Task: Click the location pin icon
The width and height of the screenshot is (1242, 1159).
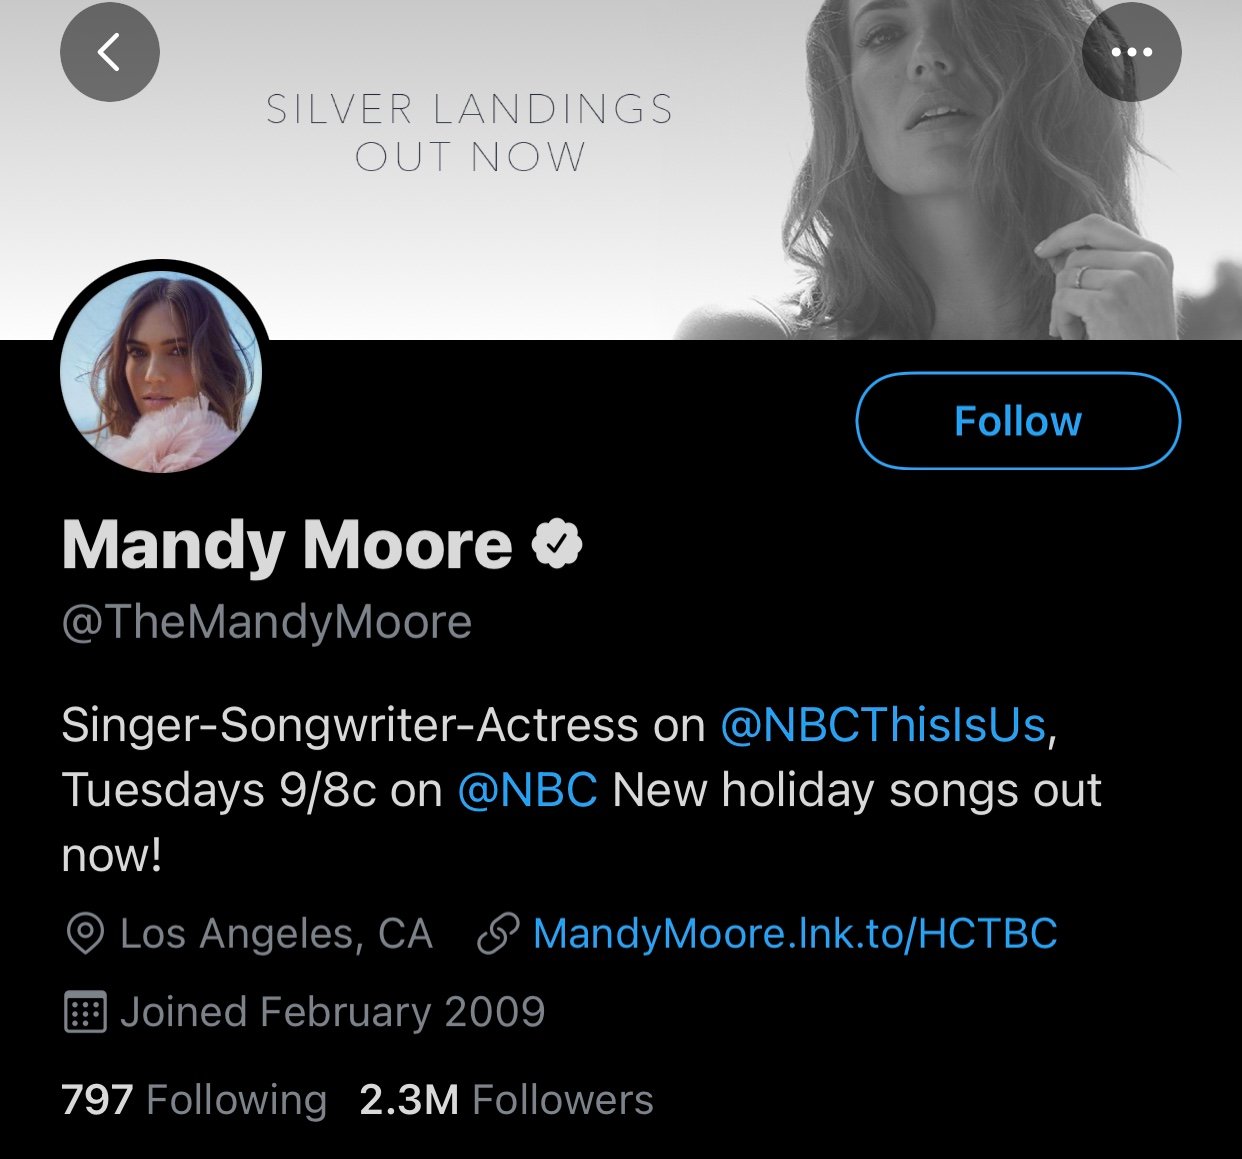Action: (85, 934)
